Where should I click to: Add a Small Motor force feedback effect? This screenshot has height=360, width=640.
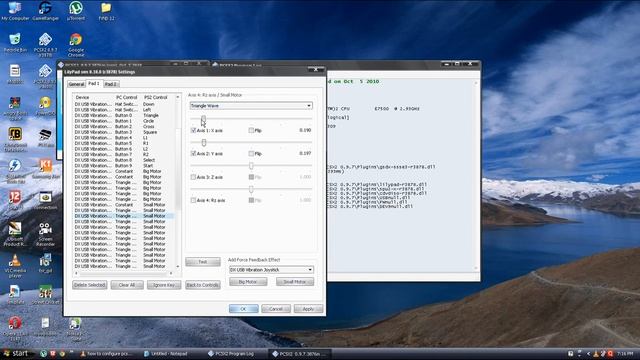coord(295,282)
